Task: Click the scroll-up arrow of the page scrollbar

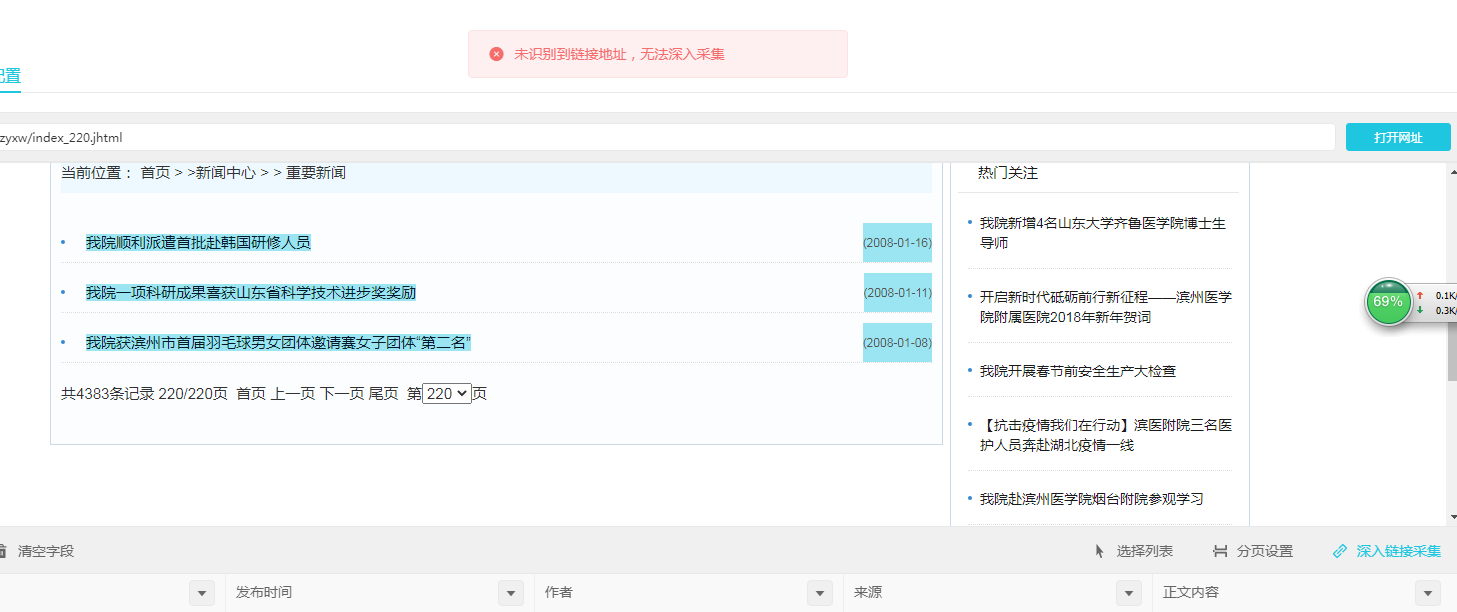Action: [1452, 172]
